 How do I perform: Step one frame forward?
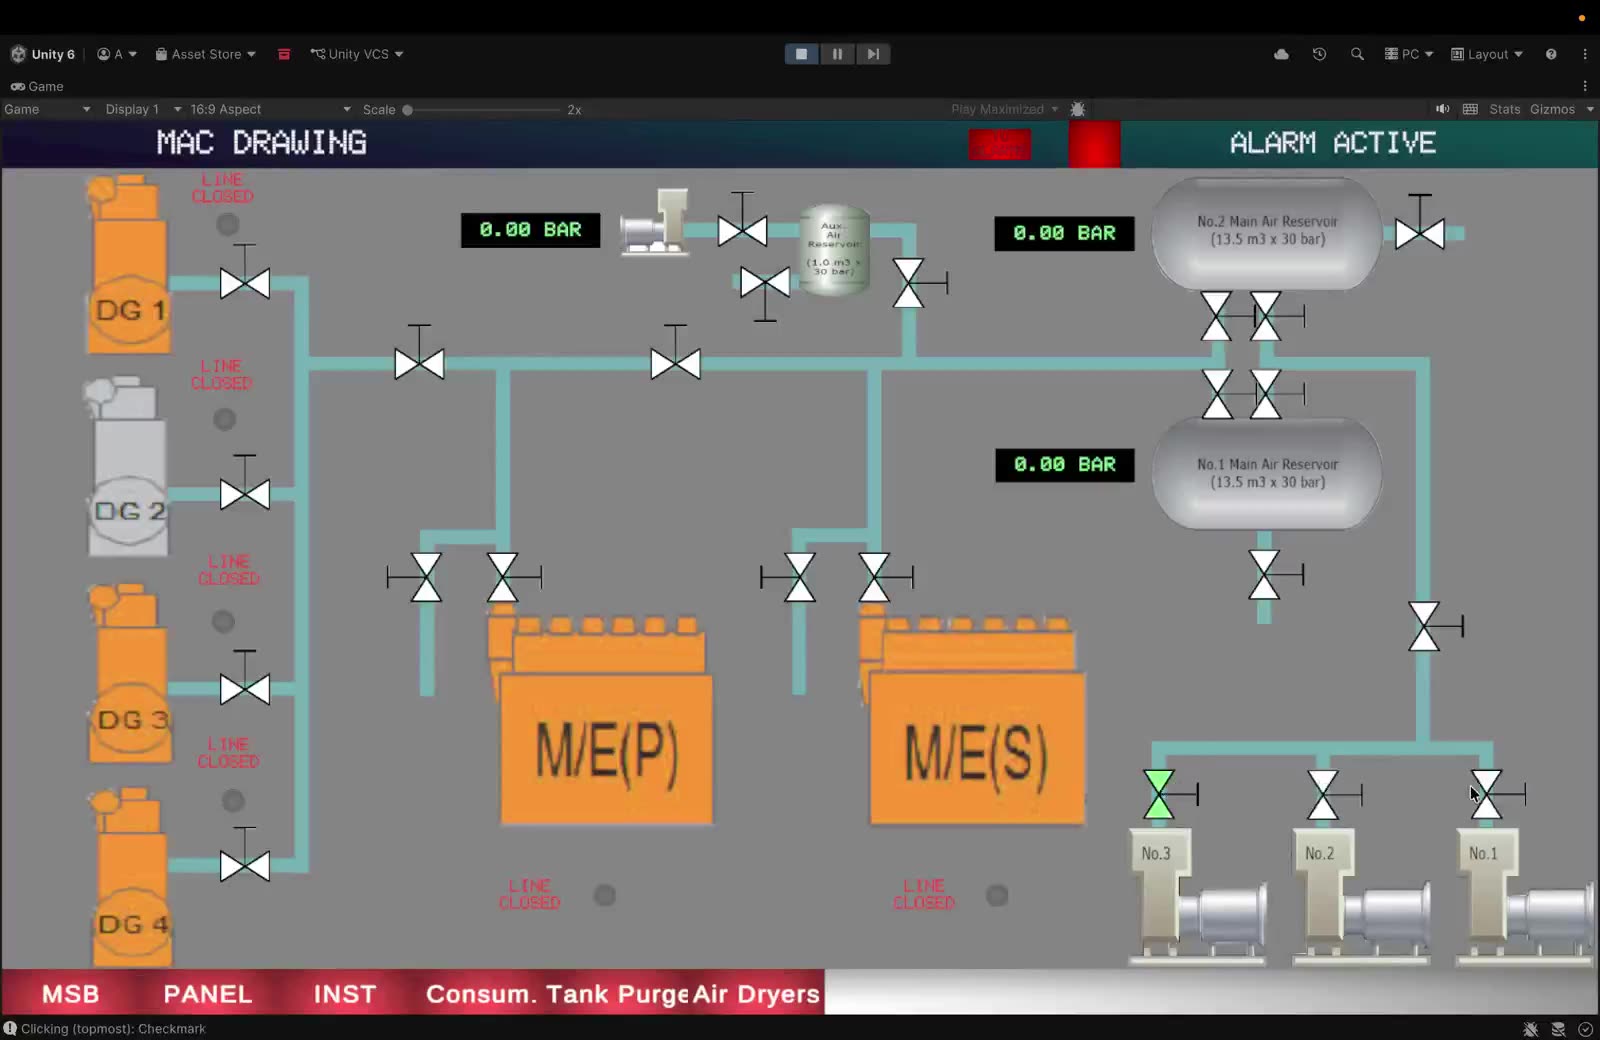pos(873,54)
